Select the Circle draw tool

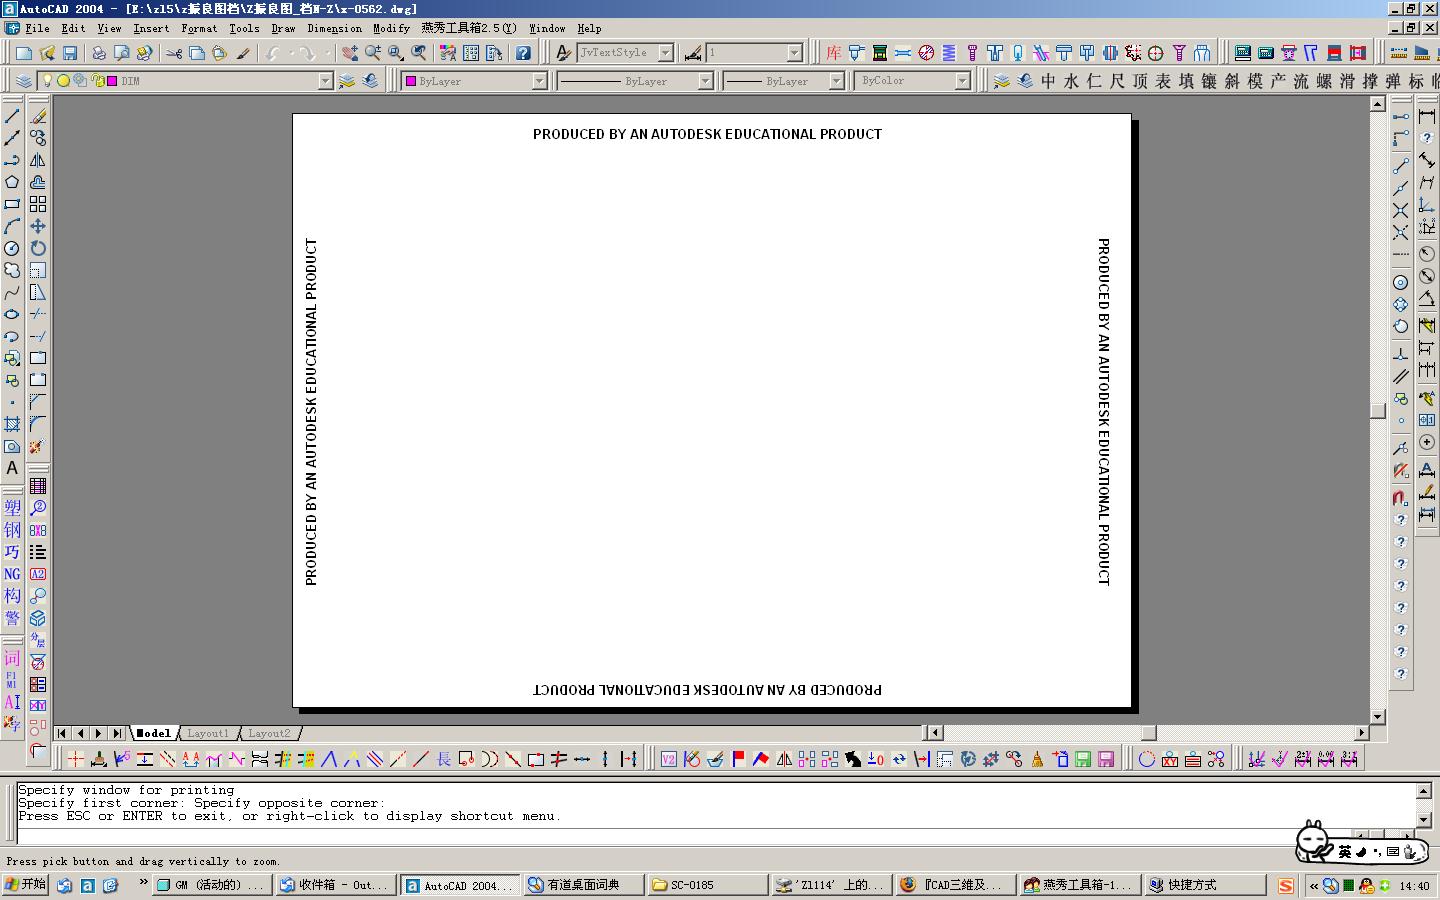[x=12, y=248]
